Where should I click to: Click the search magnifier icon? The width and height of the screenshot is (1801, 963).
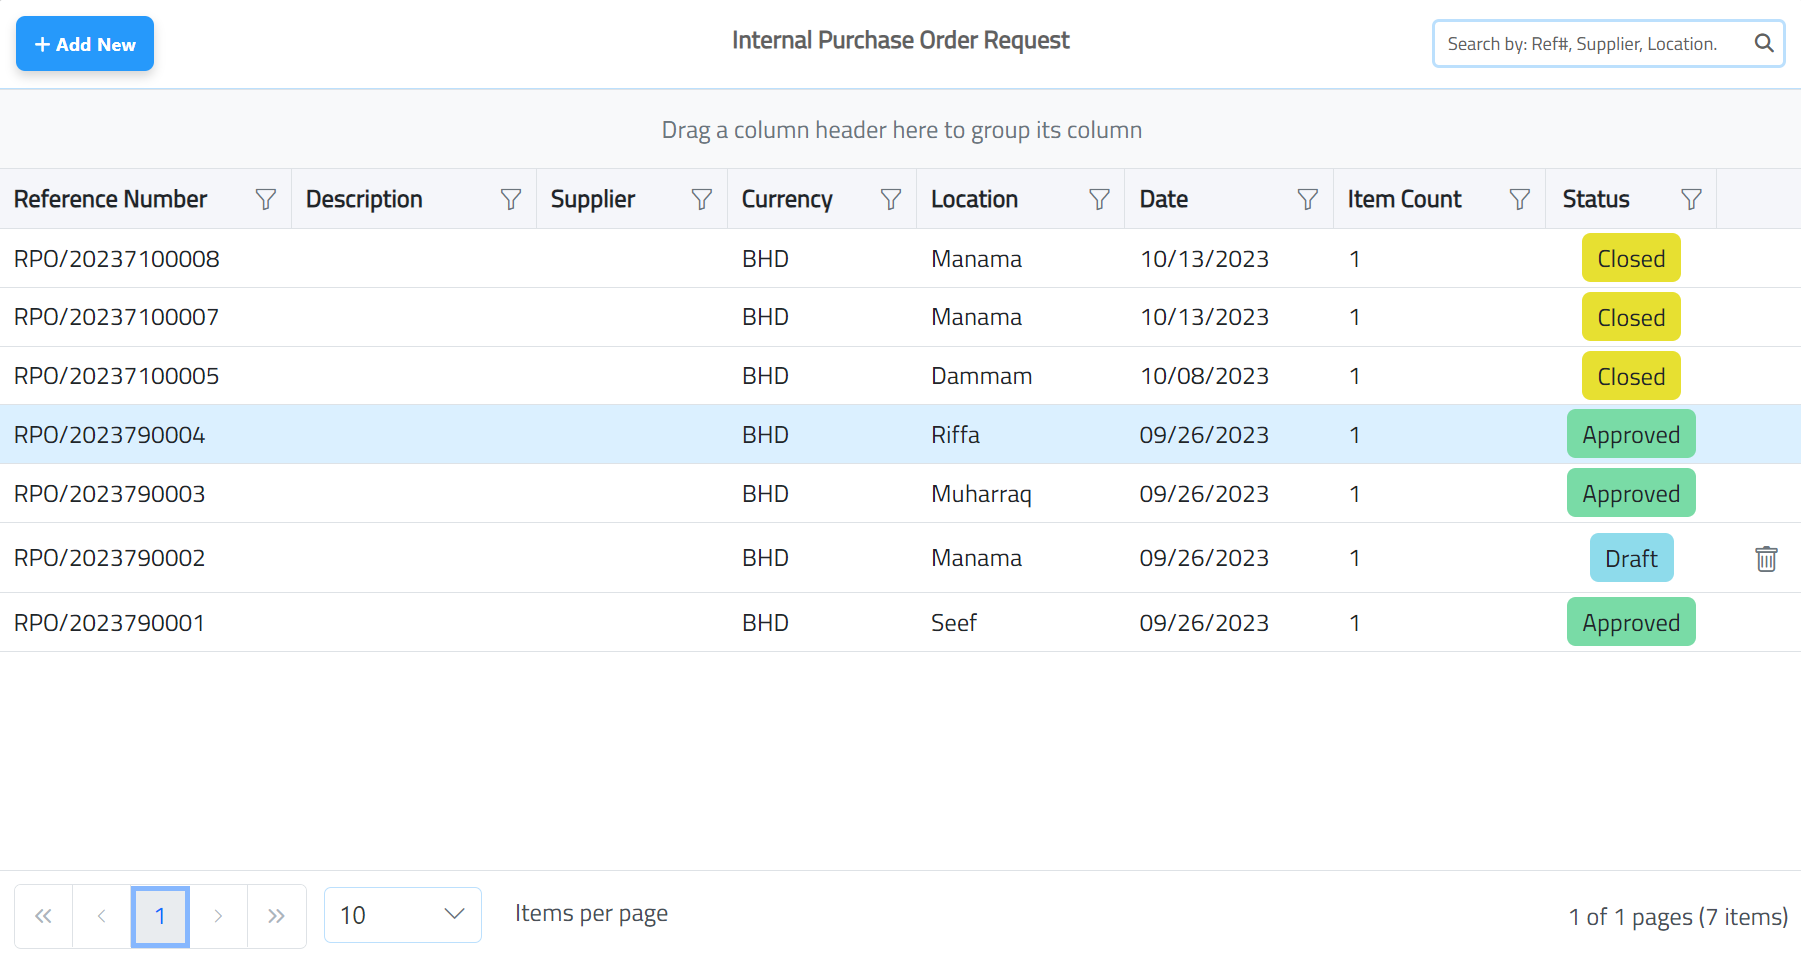[1763, 43]
